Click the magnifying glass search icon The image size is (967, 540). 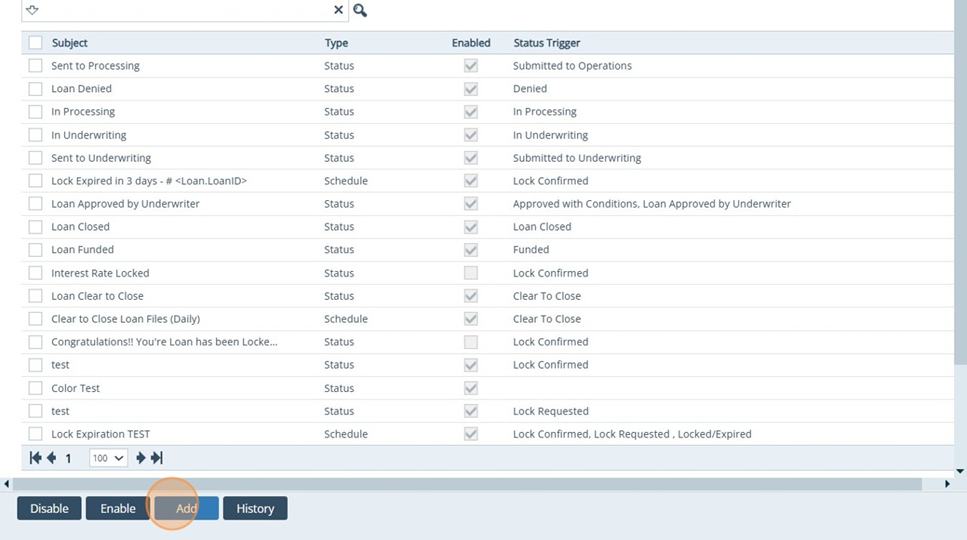[x=360, y=10]
